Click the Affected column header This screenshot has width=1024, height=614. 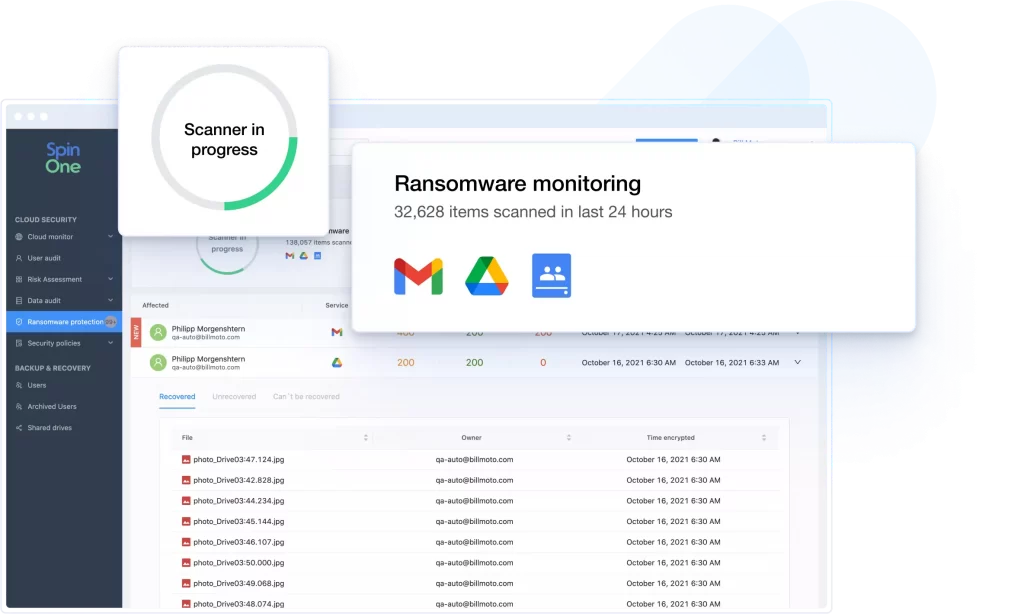tap(155, 305)
